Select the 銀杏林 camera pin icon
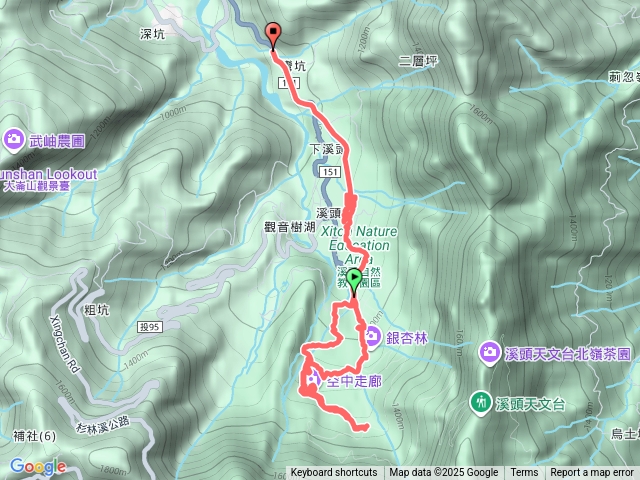640x480 pixels. tap(371, 338)
